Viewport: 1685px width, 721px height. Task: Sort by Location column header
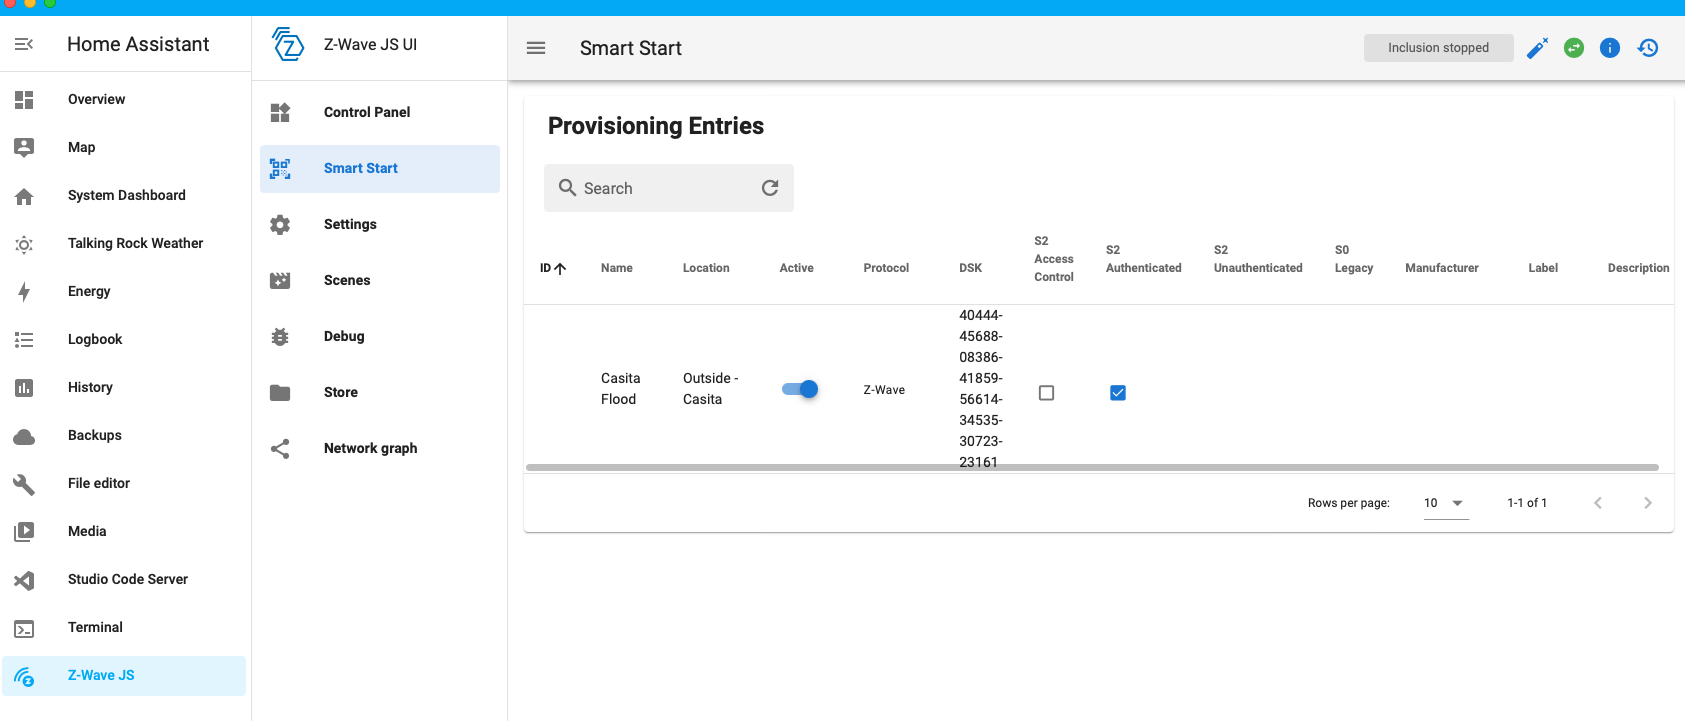point(706,268)
